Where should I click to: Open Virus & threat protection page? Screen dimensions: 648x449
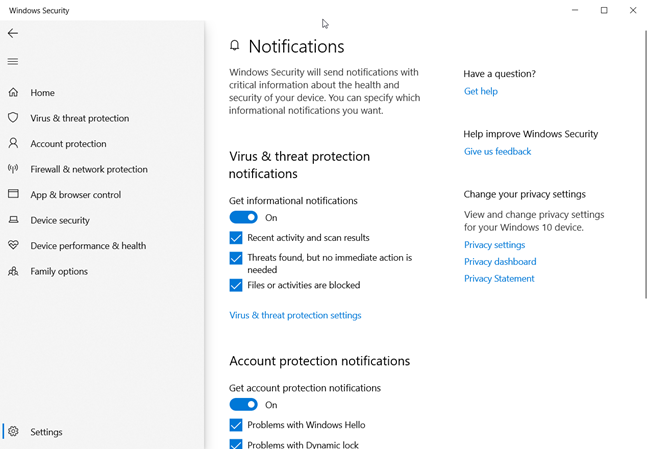tap(102, 118)
